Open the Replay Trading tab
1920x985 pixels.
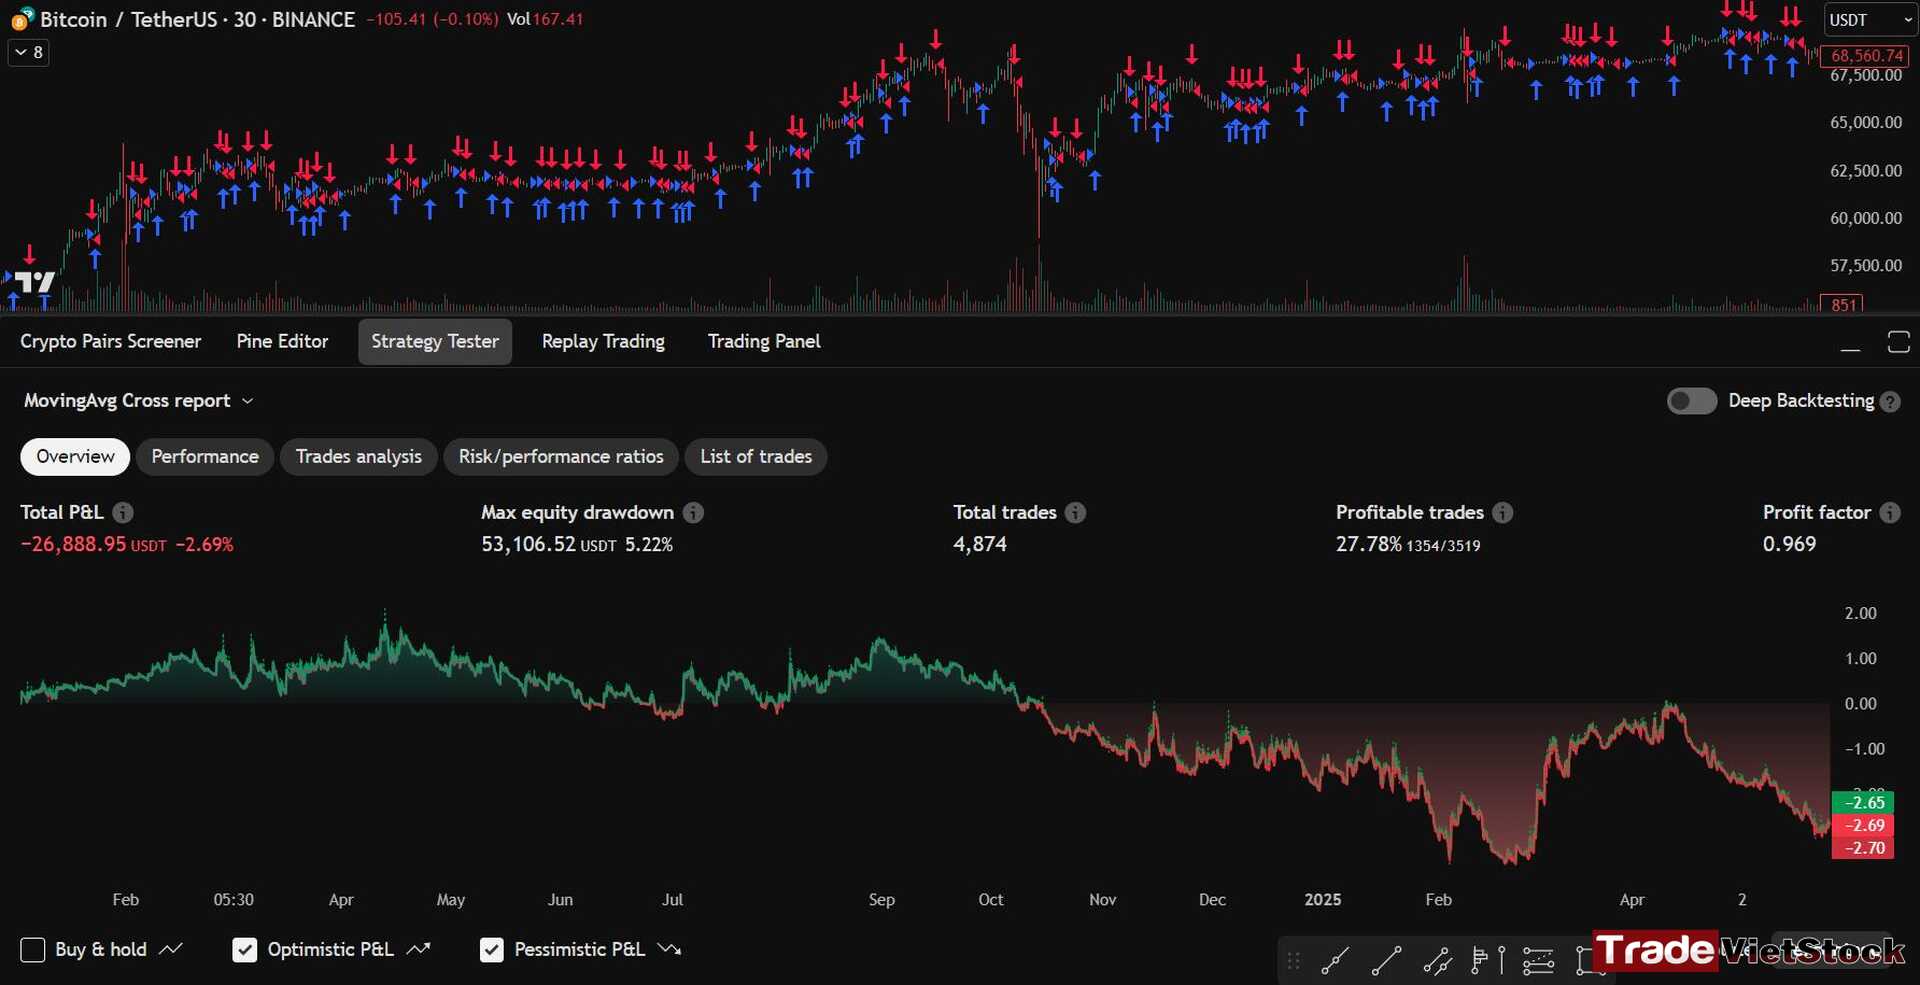603,341
